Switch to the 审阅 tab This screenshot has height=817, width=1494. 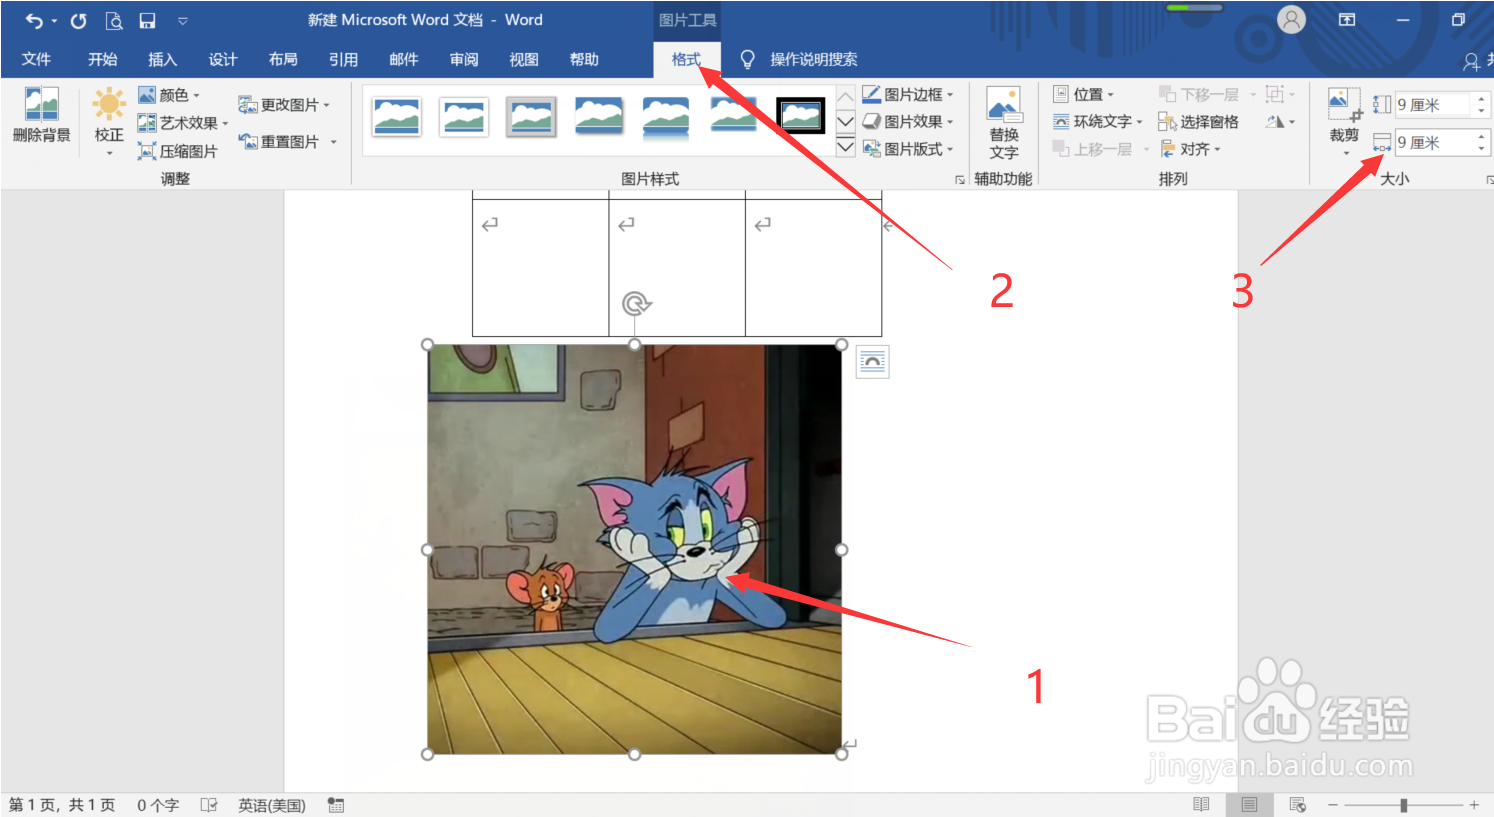tap(464, 59)
